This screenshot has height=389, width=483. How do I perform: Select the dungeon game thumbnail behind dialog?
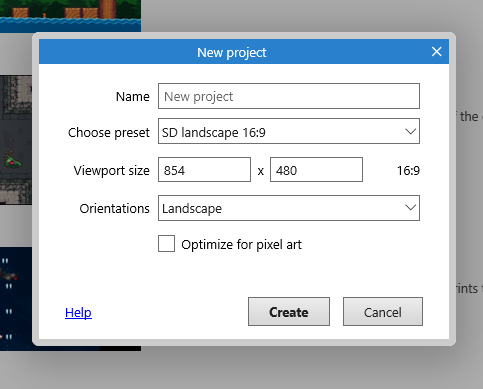click(16, 140)
